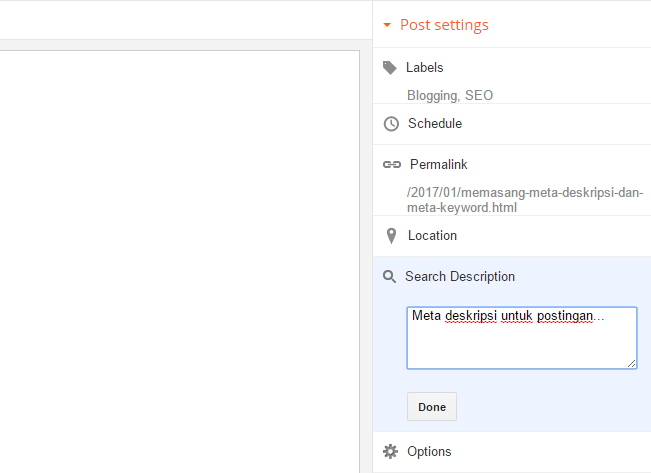Expand the Schedule section
The width and height of the screenshot is (651, 473).
(x=435, y=124)
